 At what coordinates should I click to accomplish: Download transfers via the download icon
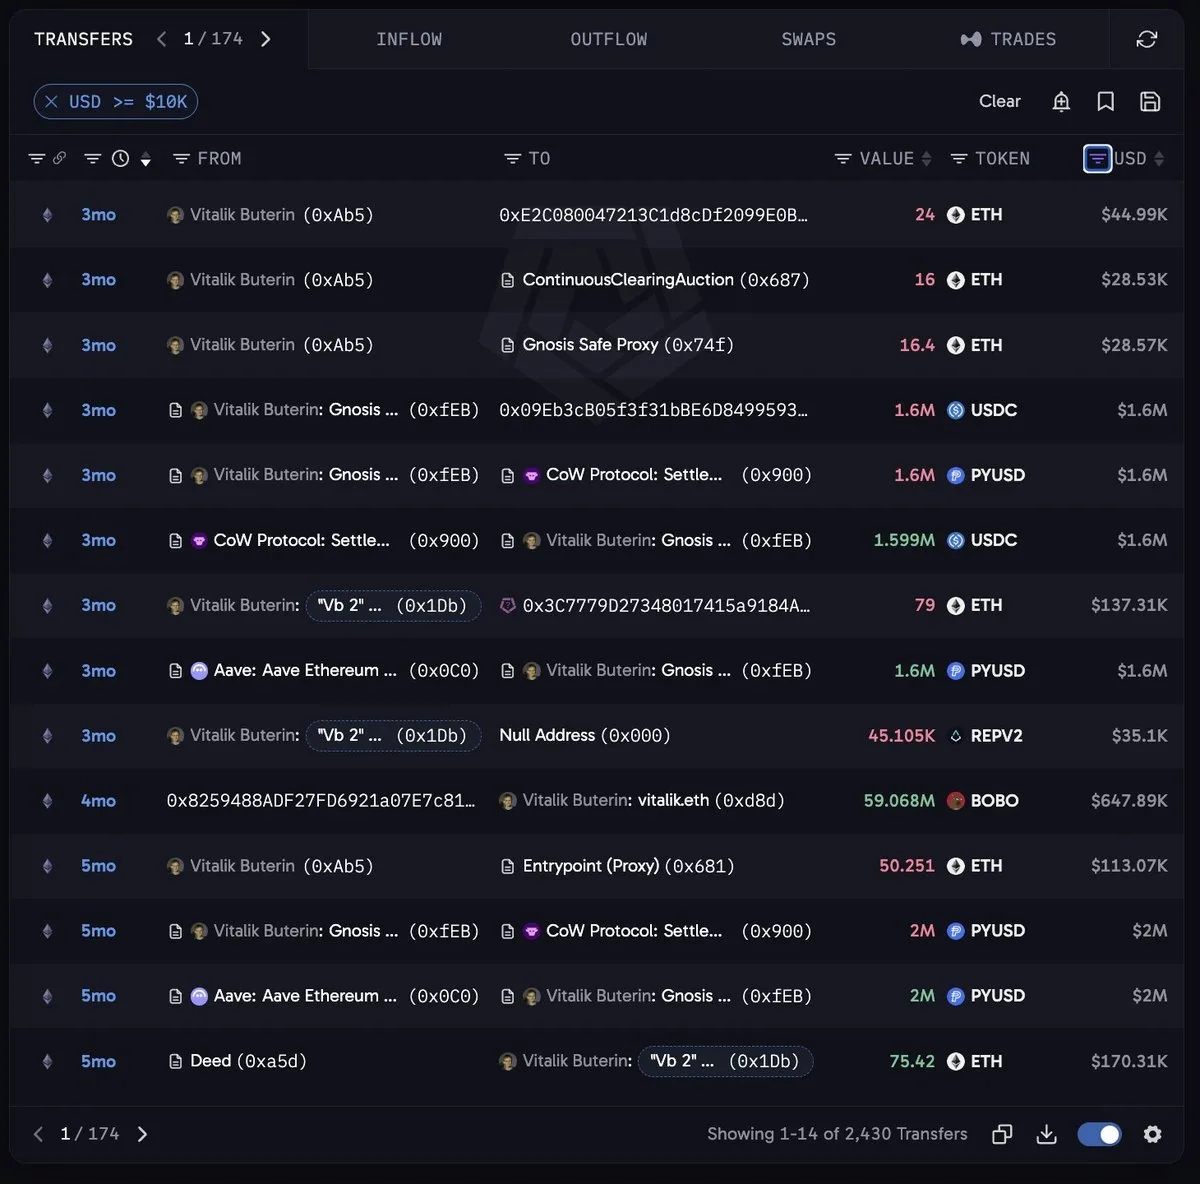coord(1046,1134)
